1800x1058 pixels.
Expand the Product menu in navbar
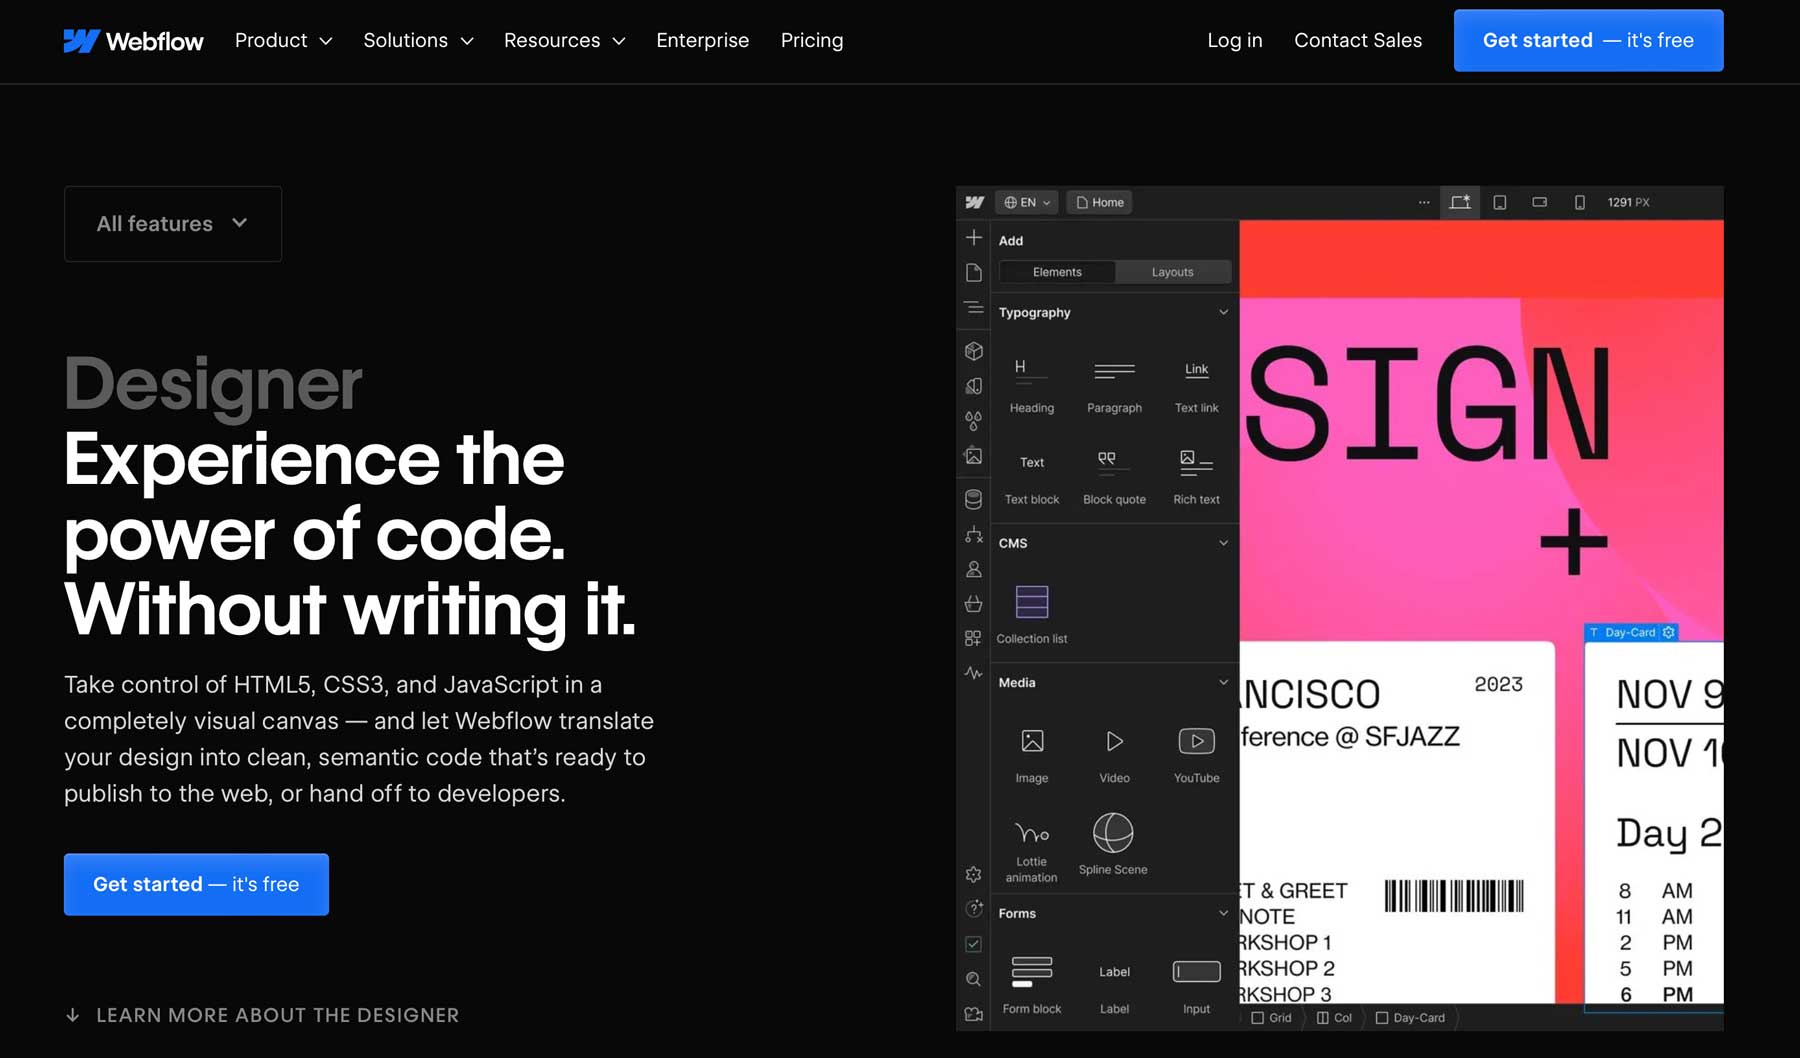point(283,41)
